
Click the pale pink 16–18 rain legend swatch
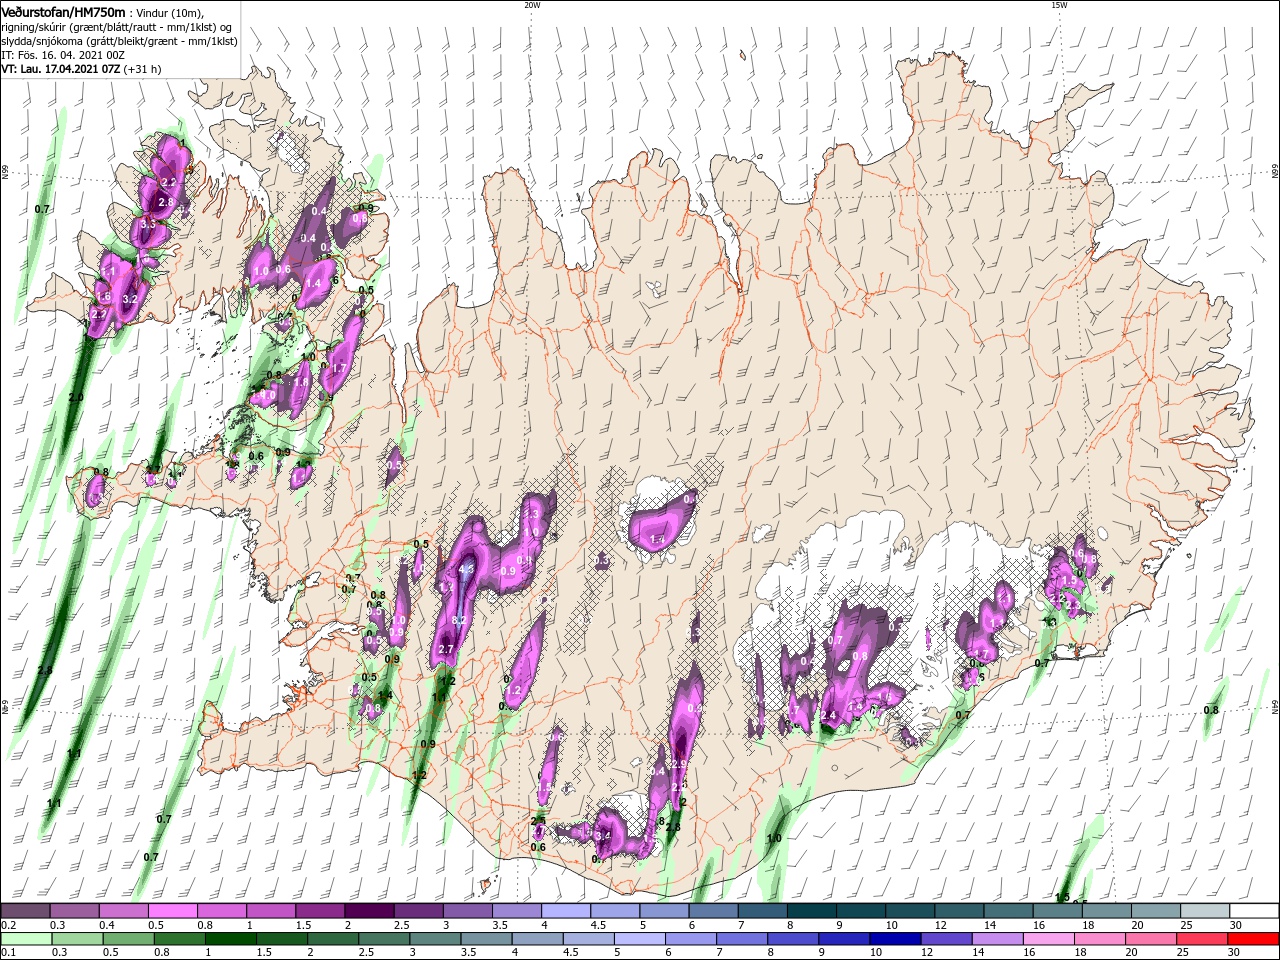tap(1047, 939)
